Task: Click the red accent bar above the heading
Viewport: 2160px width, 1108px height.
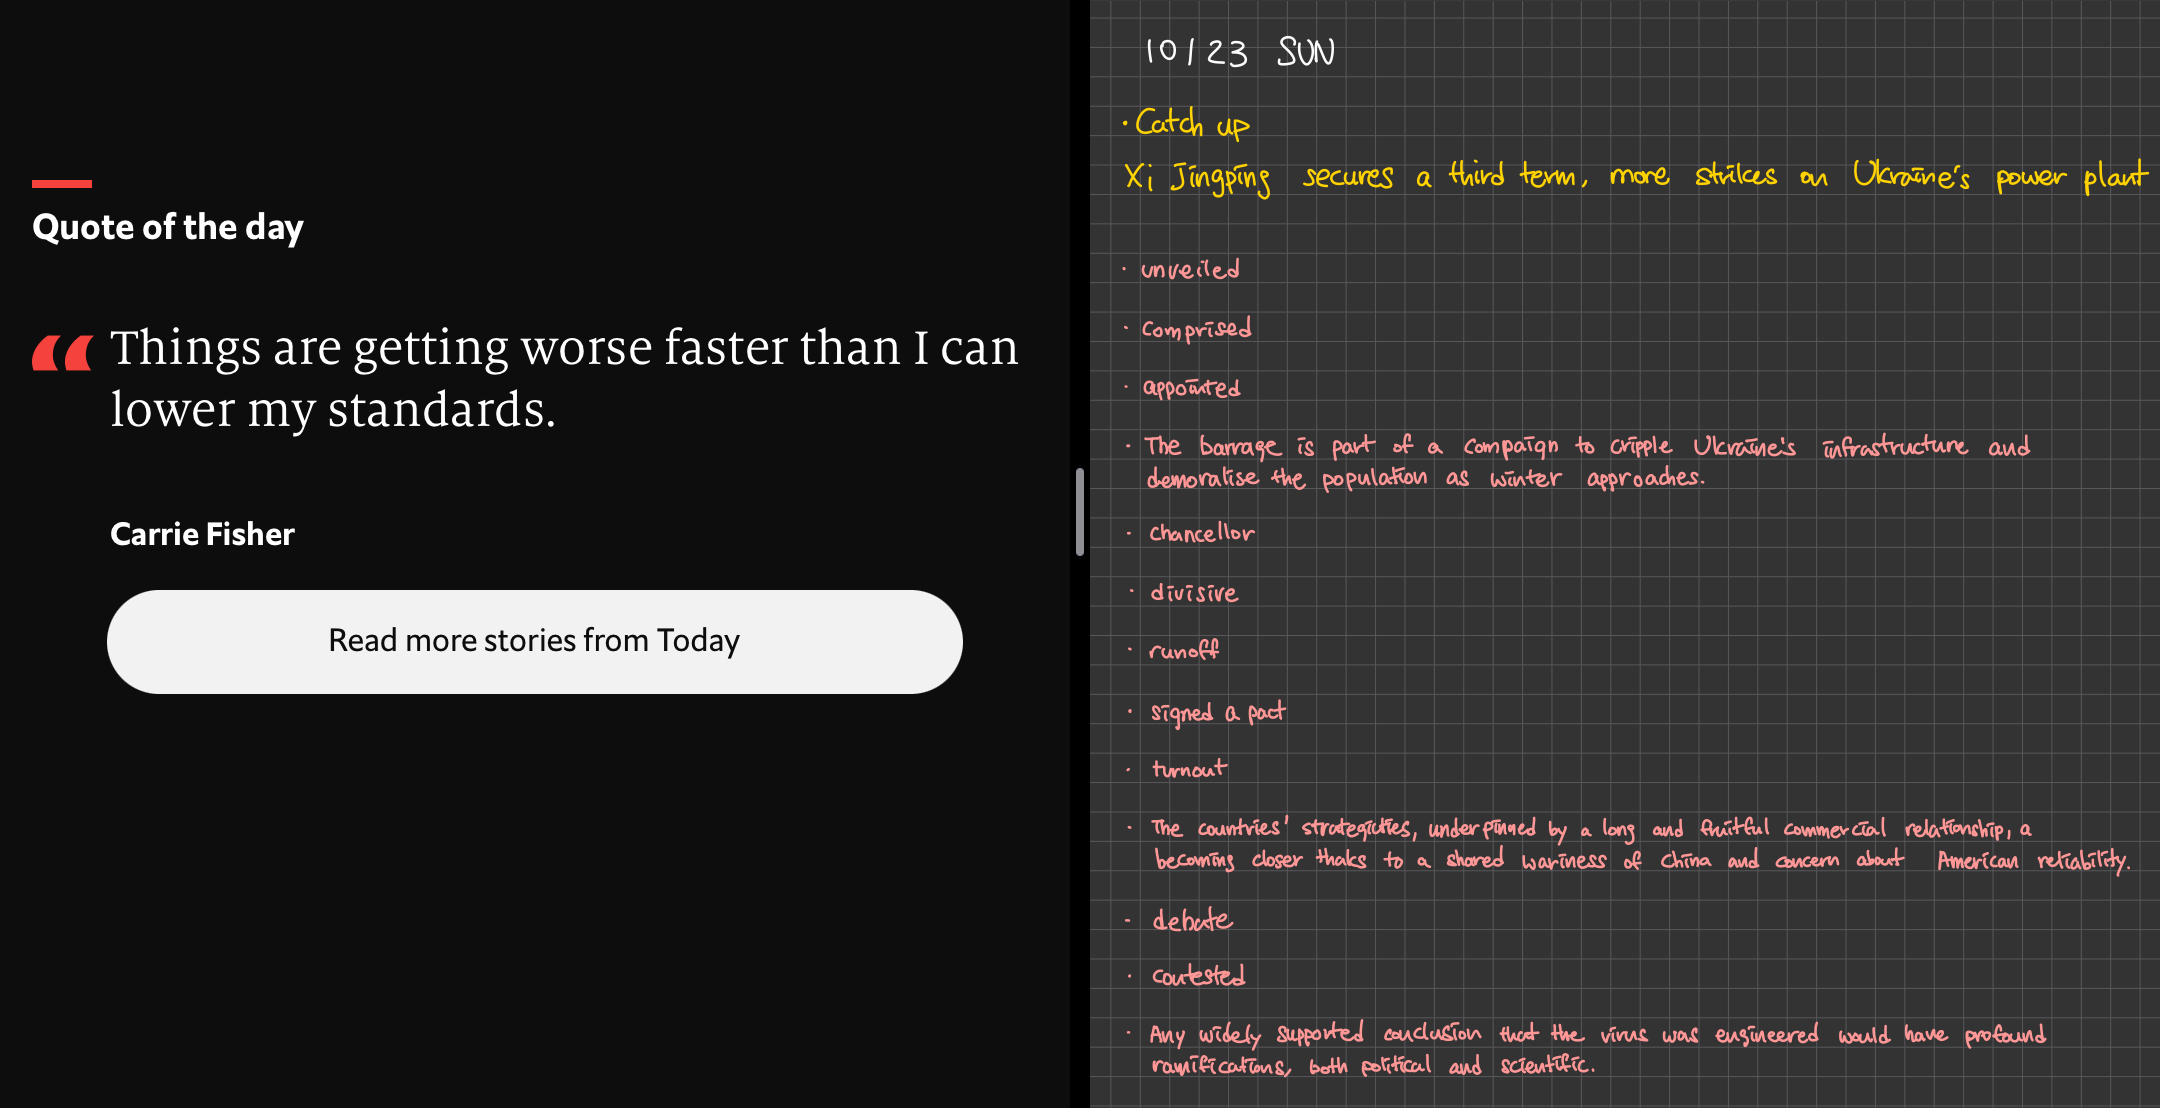Action: point(62,184)
